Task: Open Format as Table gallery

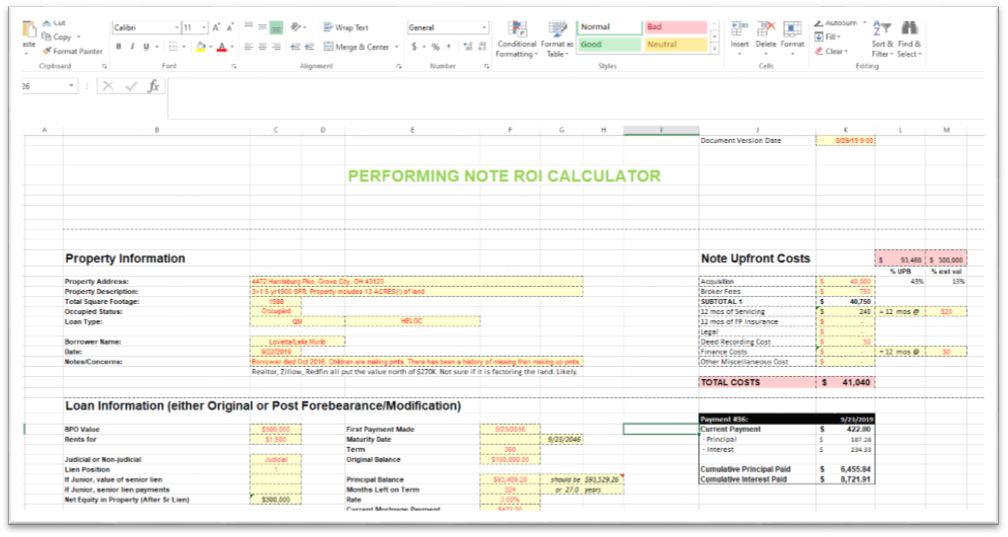Action: pos(557,39)
